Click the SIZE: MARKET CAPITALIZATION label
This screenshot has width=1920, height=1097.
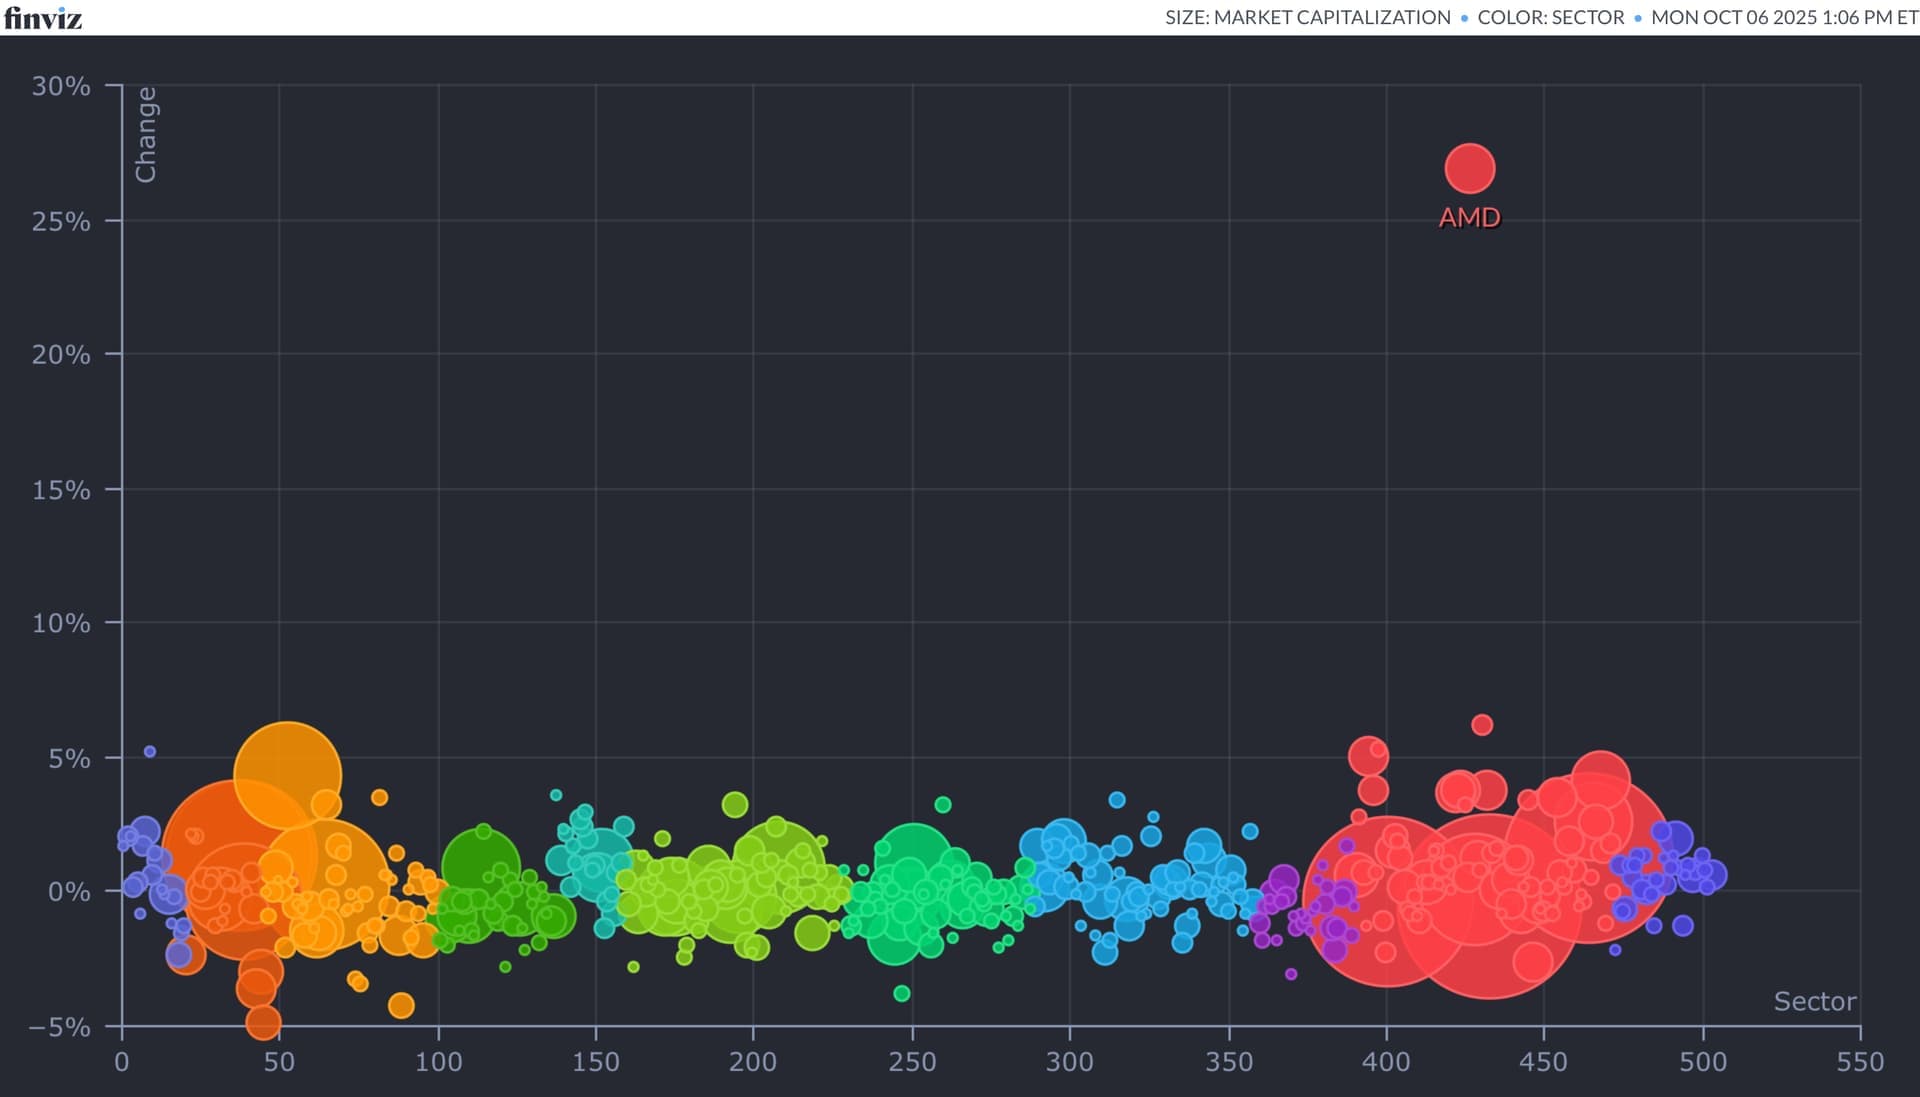pyautogui.click(x=1307, y=18)
